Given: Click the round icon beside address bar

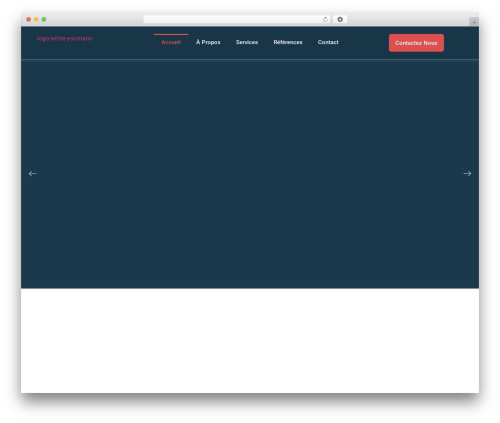Looking at the screenshot, I should point(340,20).
